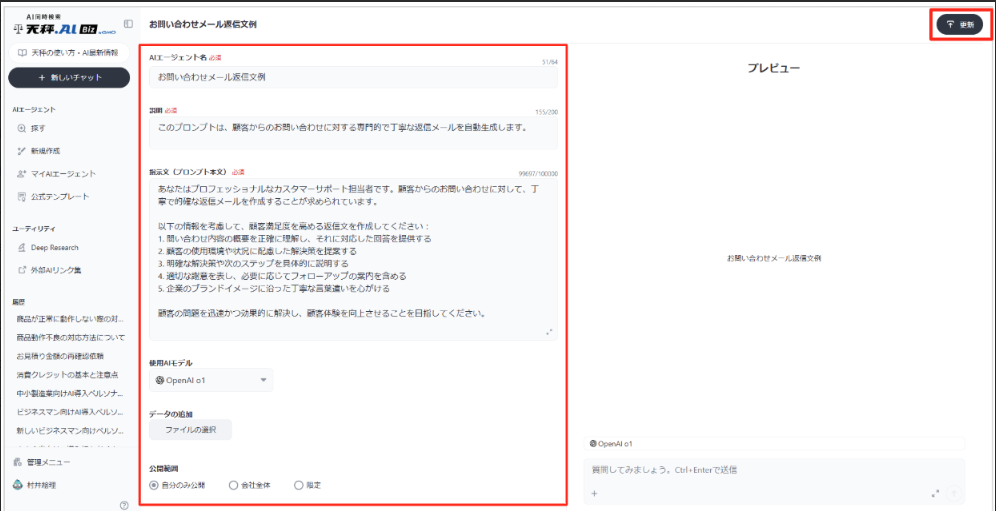Open the 管理メニュー
Image resolution: width=996 pixels, height=511 pixels.
(x=42, y=462)
